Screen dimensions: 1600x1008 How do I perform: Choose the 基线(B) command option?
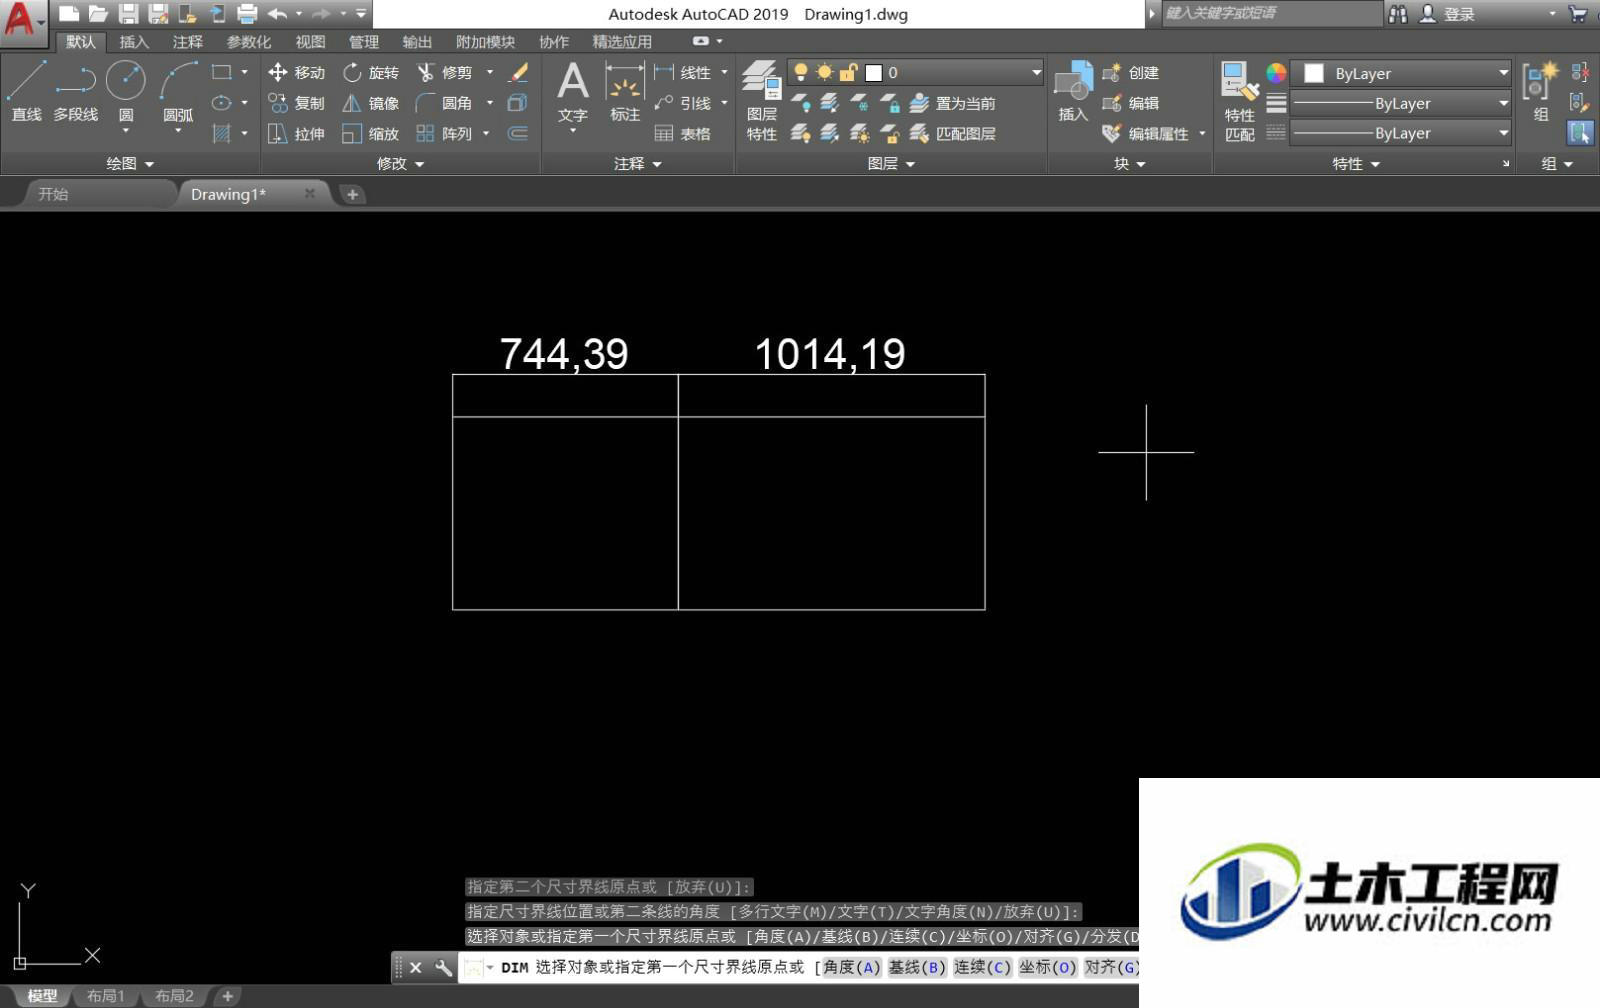point(917,967)
